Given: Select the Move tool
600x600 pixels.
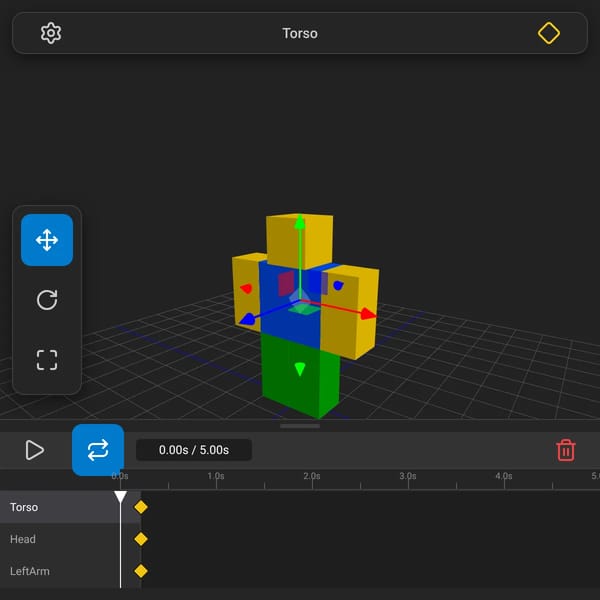Looking at the screenshot, I should (x=47, y=240).
